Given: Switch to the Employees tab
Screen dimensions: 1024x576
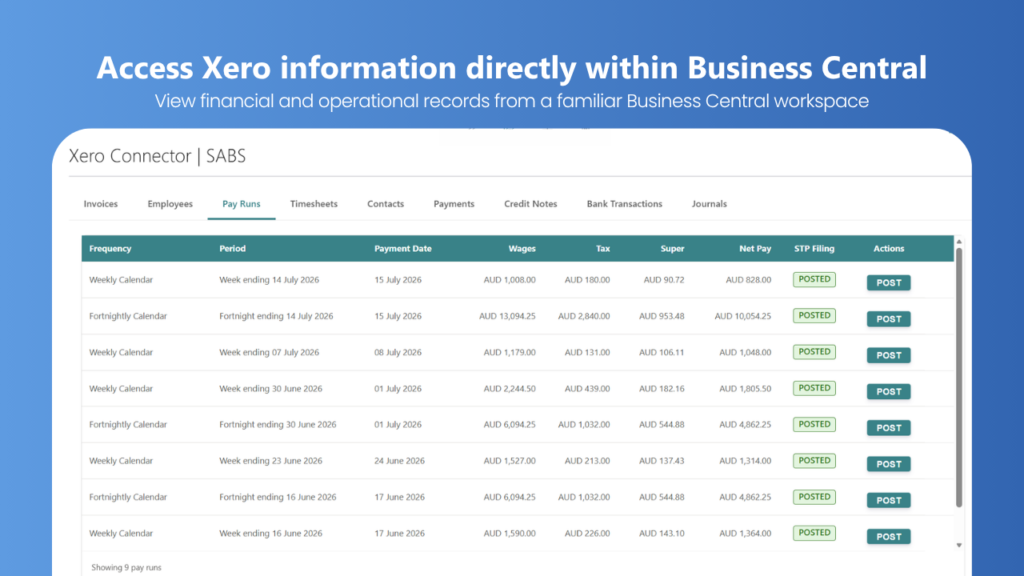Looking at the screenshot, I should pos(170,204).
